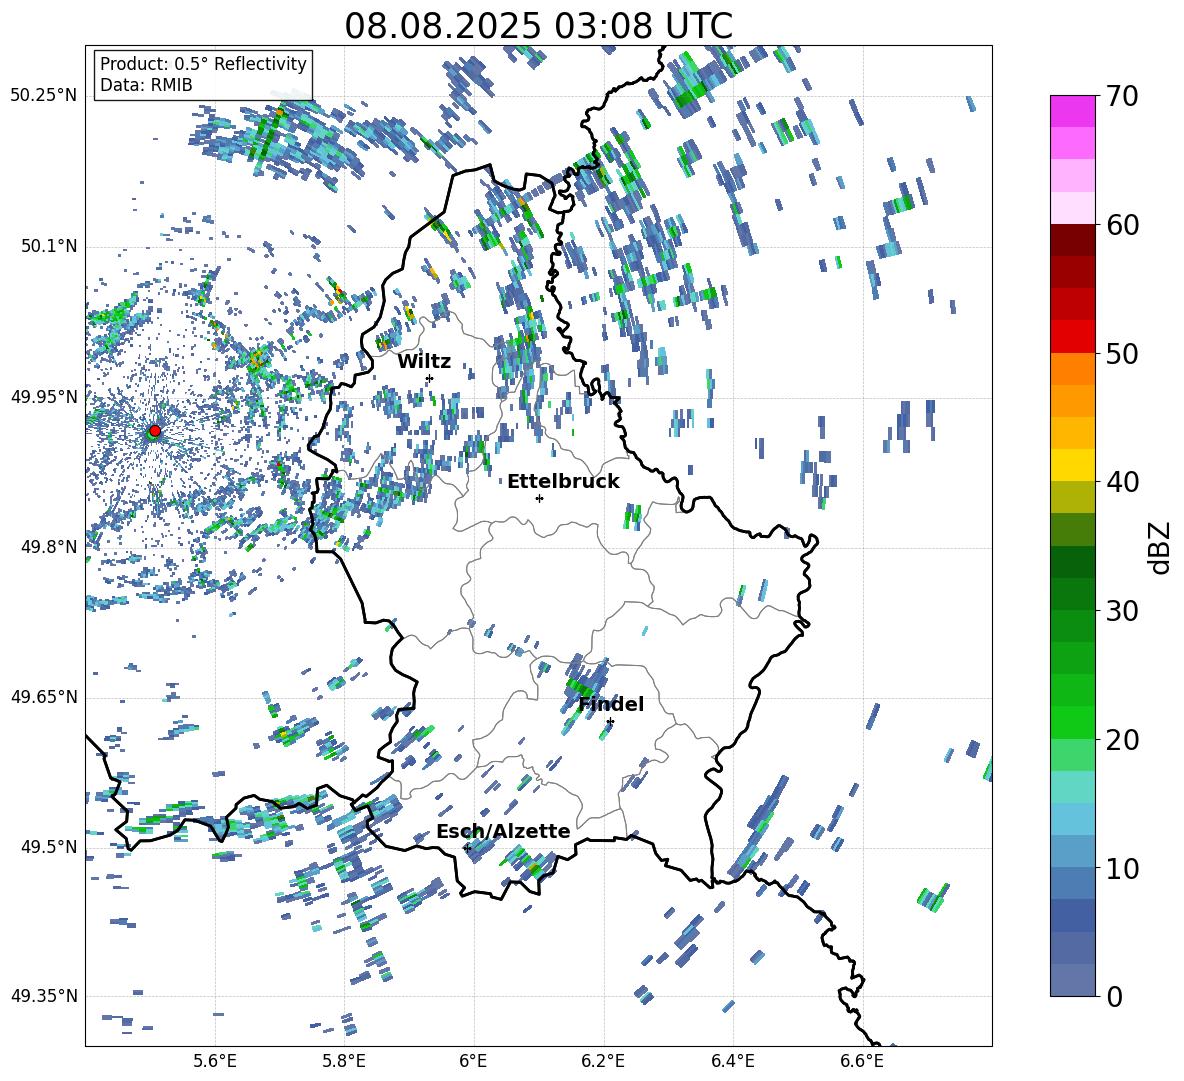
Task: Pick the yellow 40 dBZ swatch
Action: pyautogui.click(x=1072, y=465)
